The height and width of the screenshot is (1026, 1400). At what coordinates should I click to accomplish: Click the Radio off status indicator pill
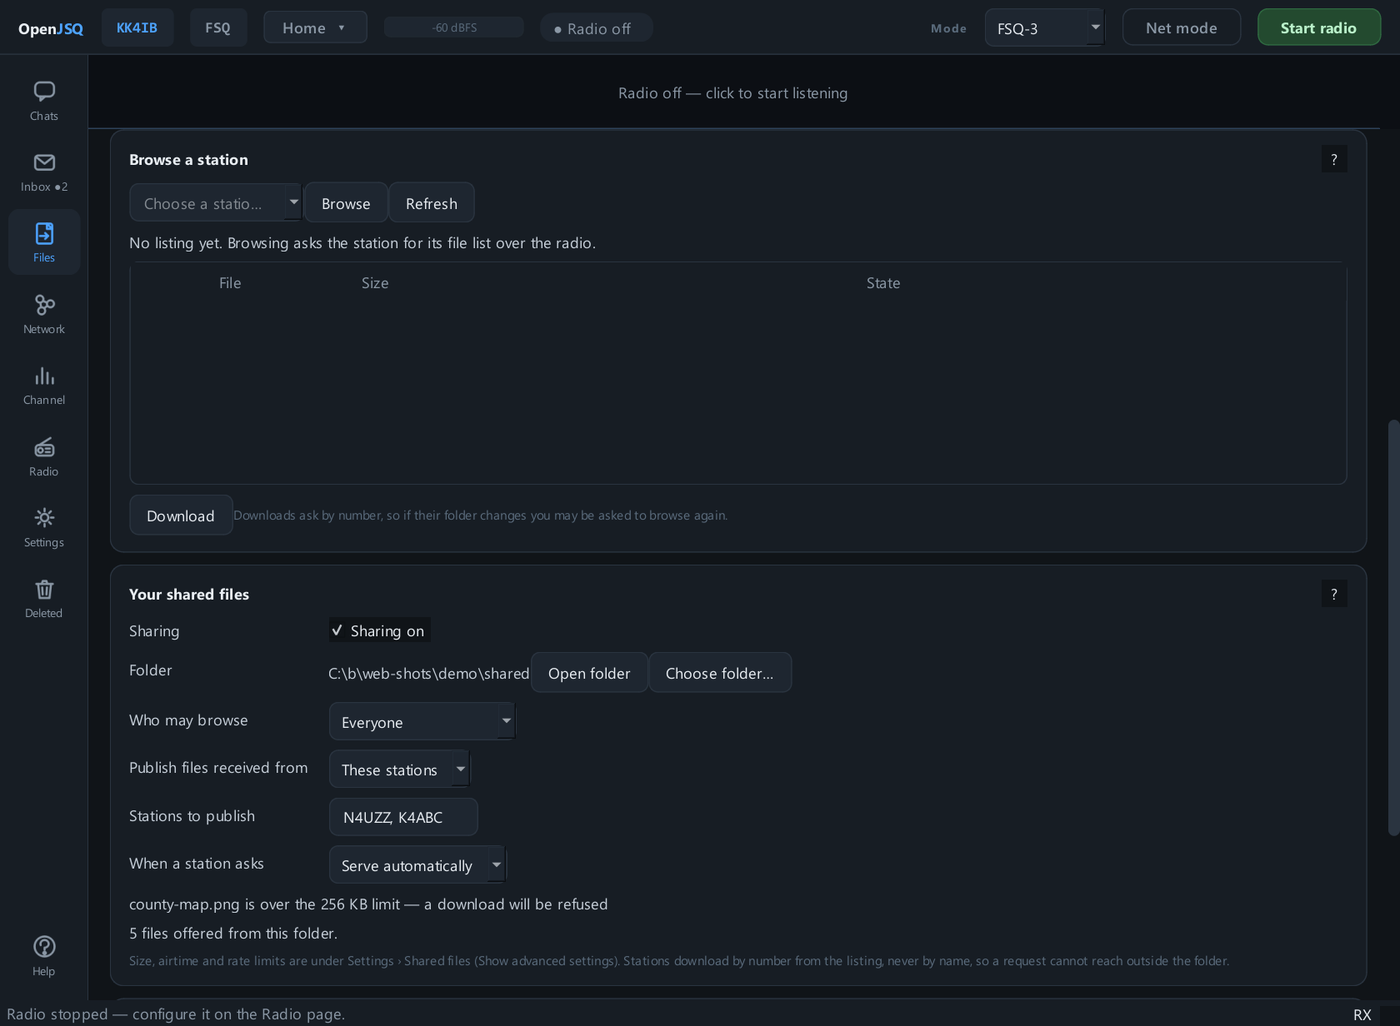[596, 28]
